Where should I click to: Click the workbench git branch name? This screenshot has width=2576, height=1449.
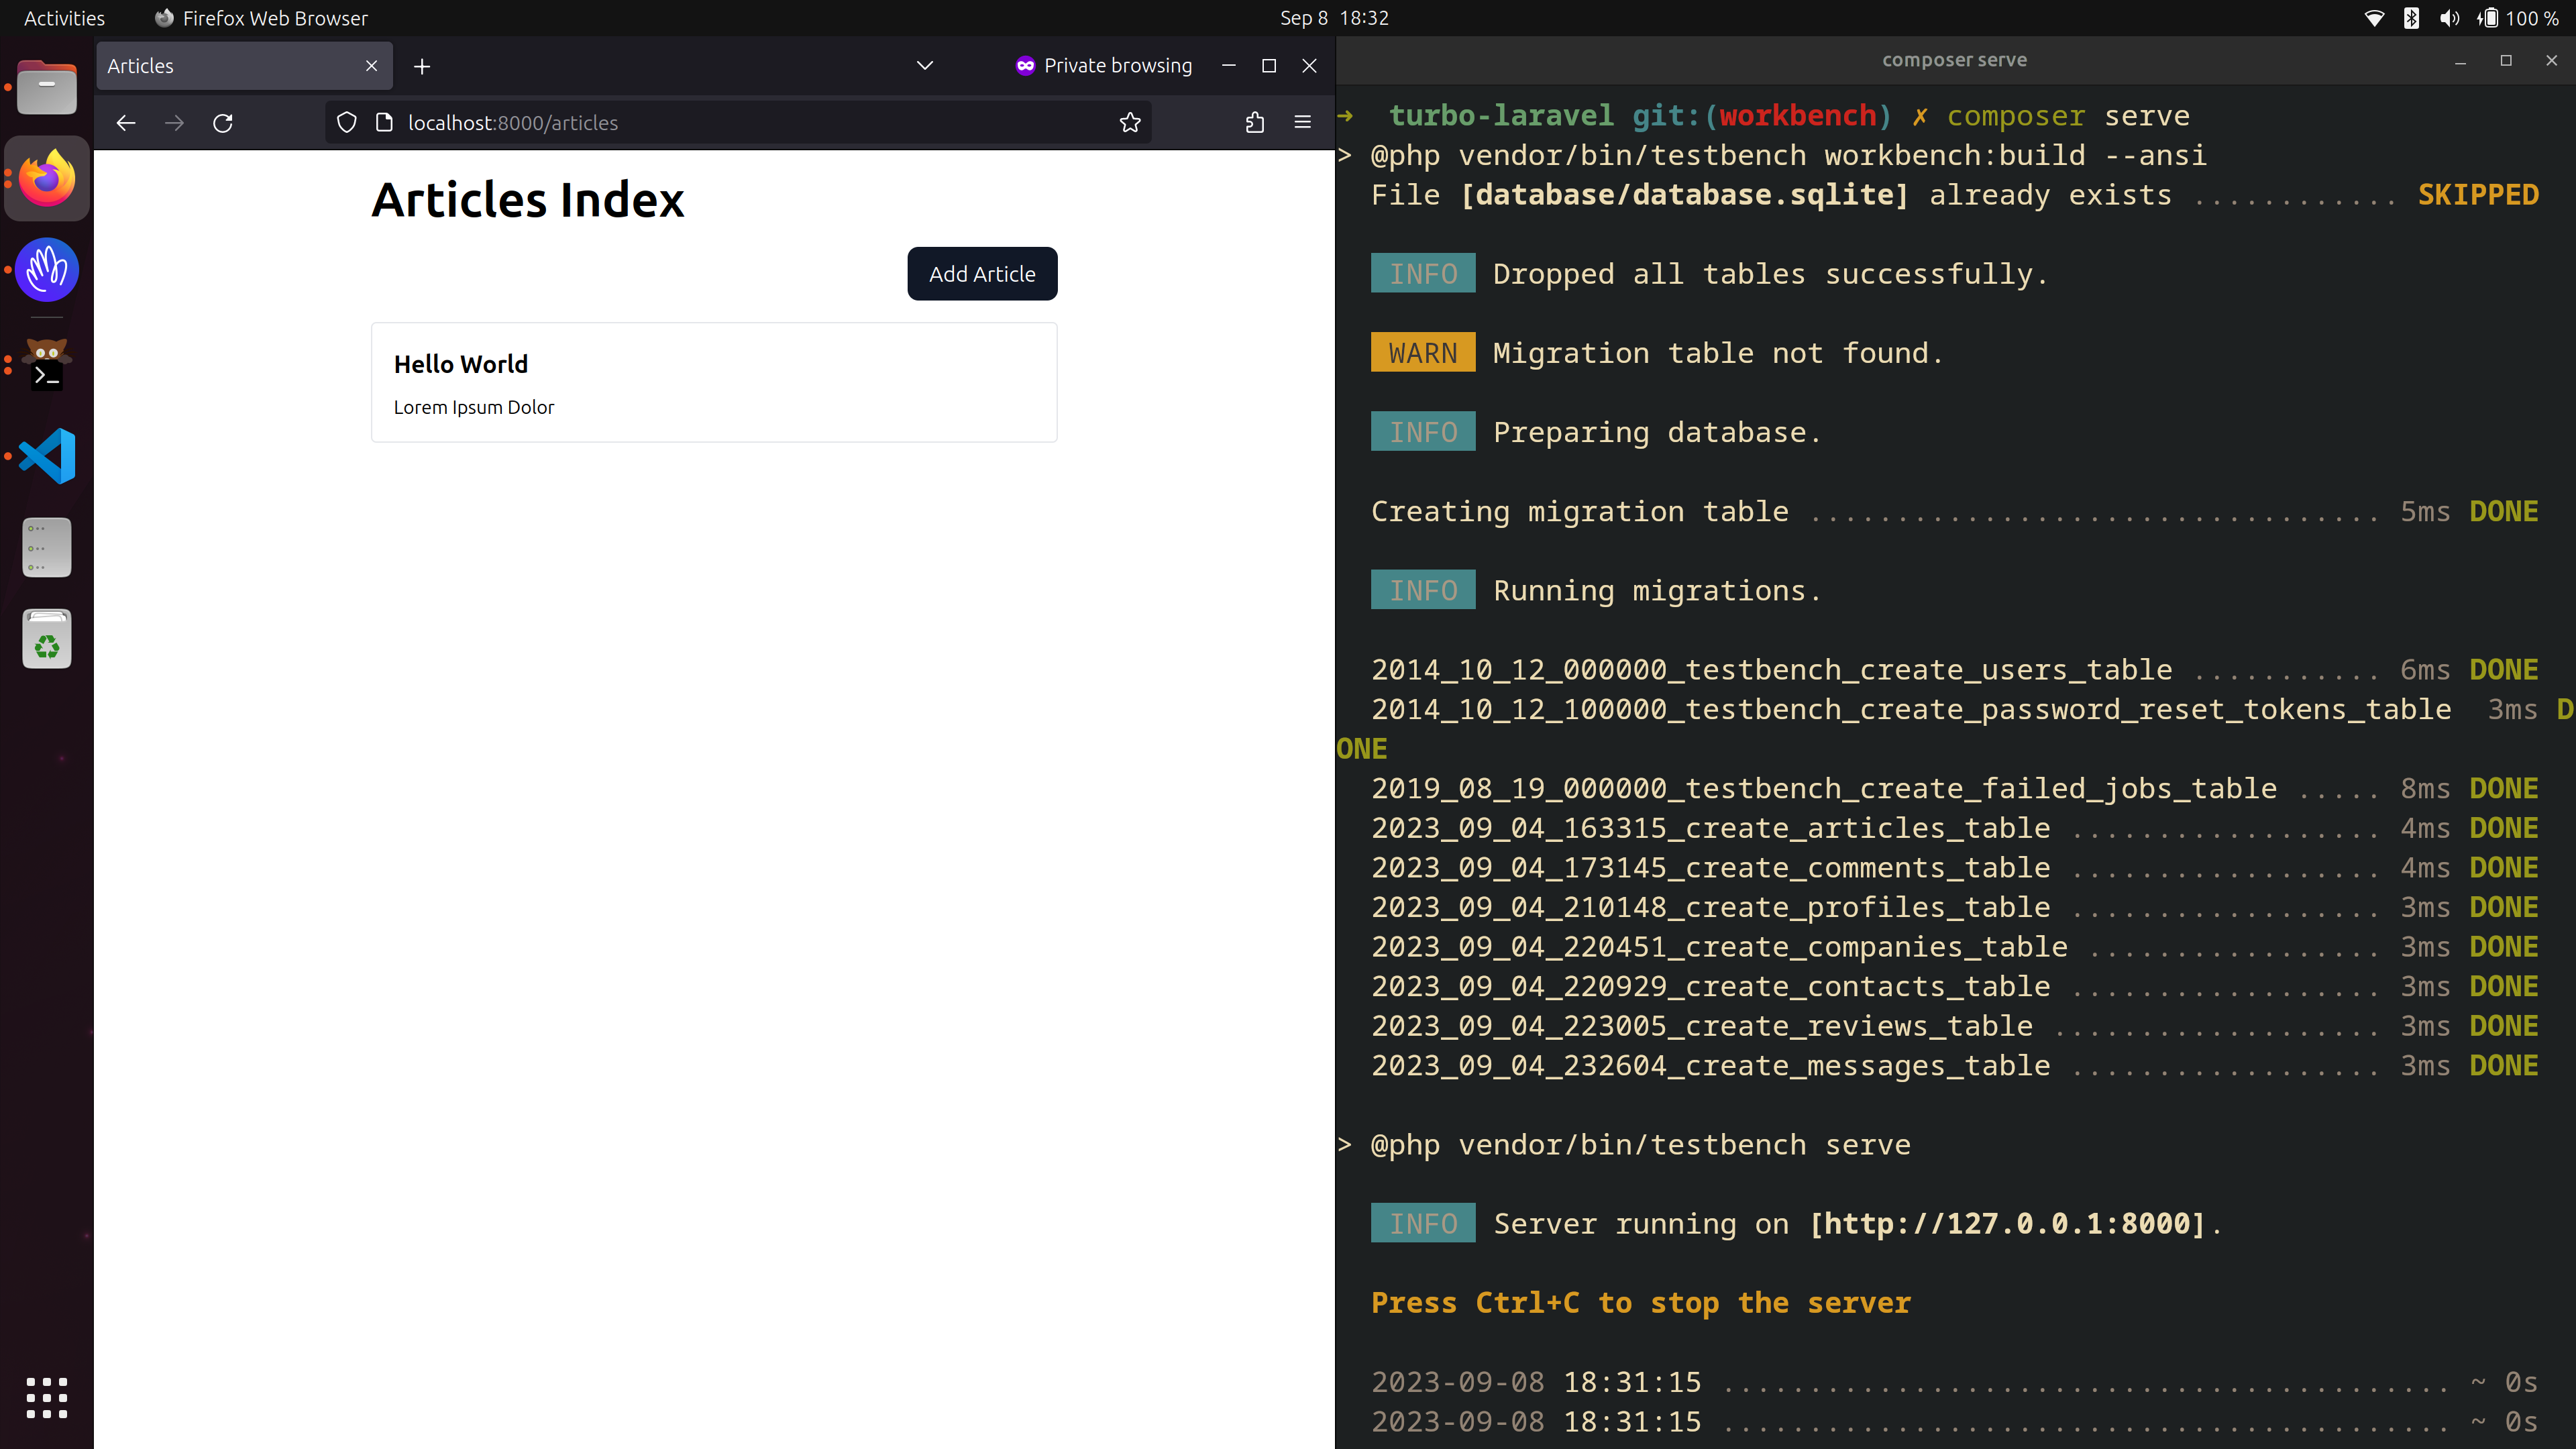click(1797, 116)
